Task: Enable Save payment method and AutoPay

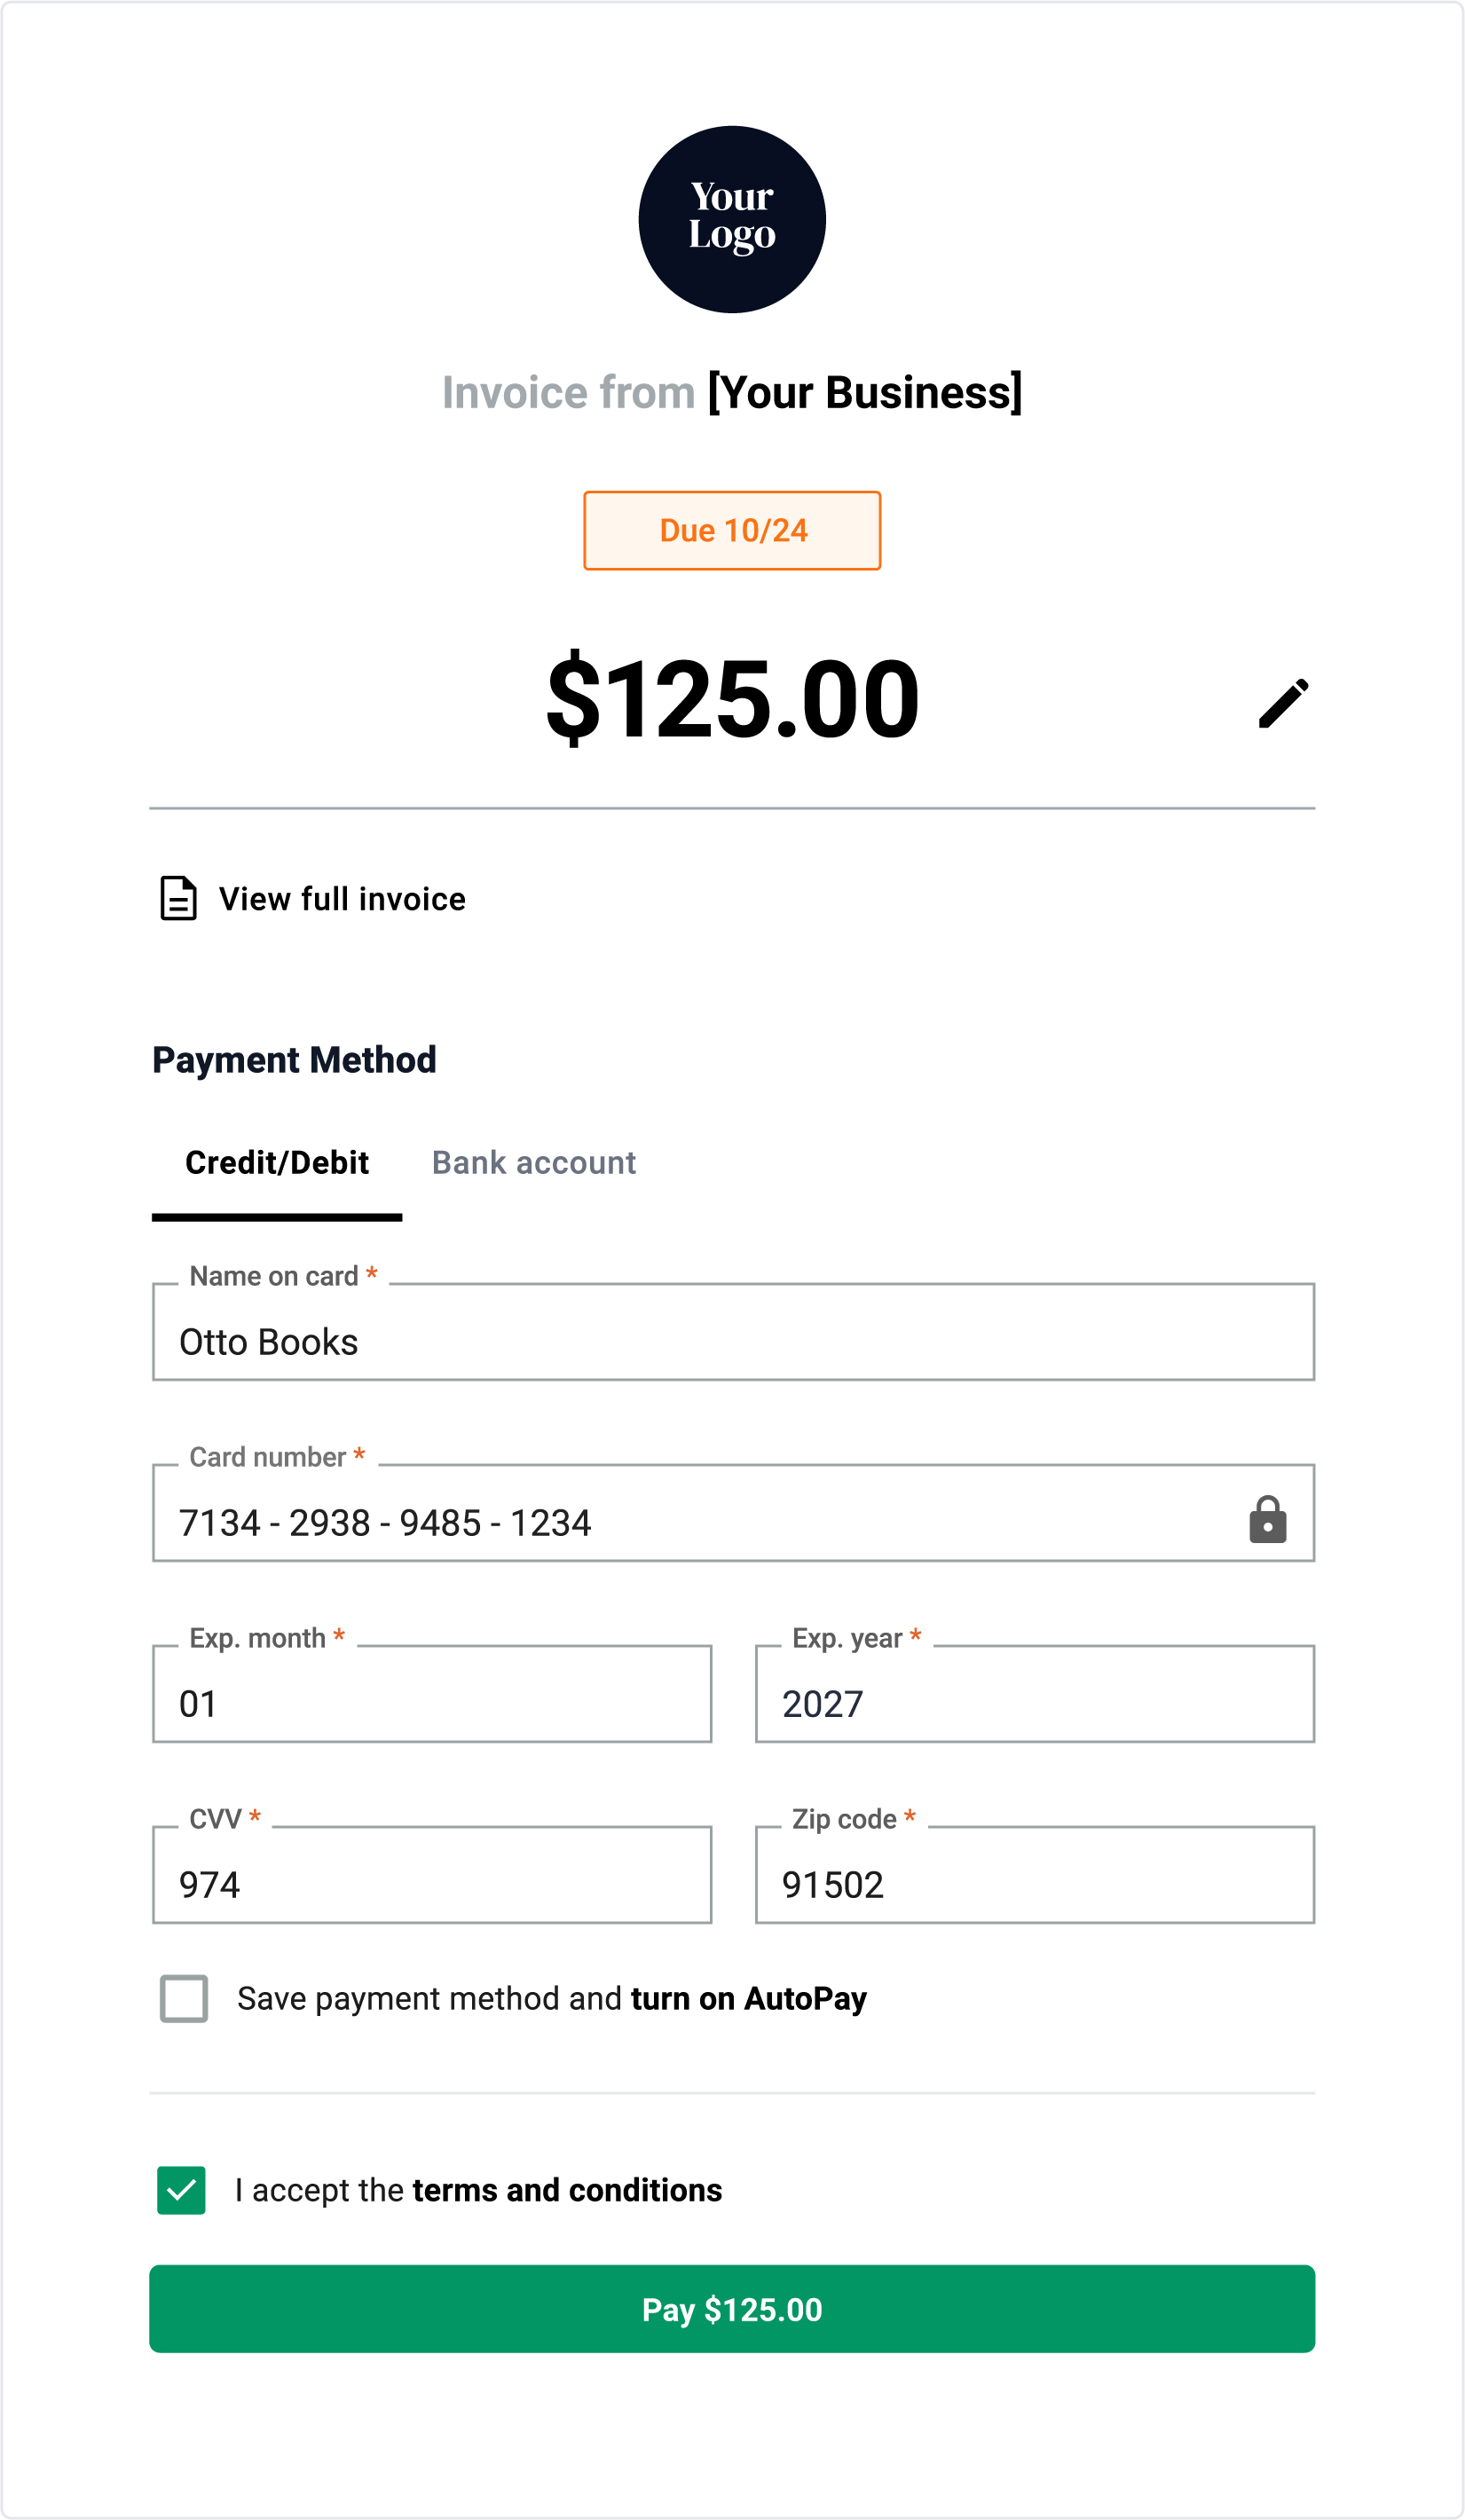Action: click(183, 1998)
